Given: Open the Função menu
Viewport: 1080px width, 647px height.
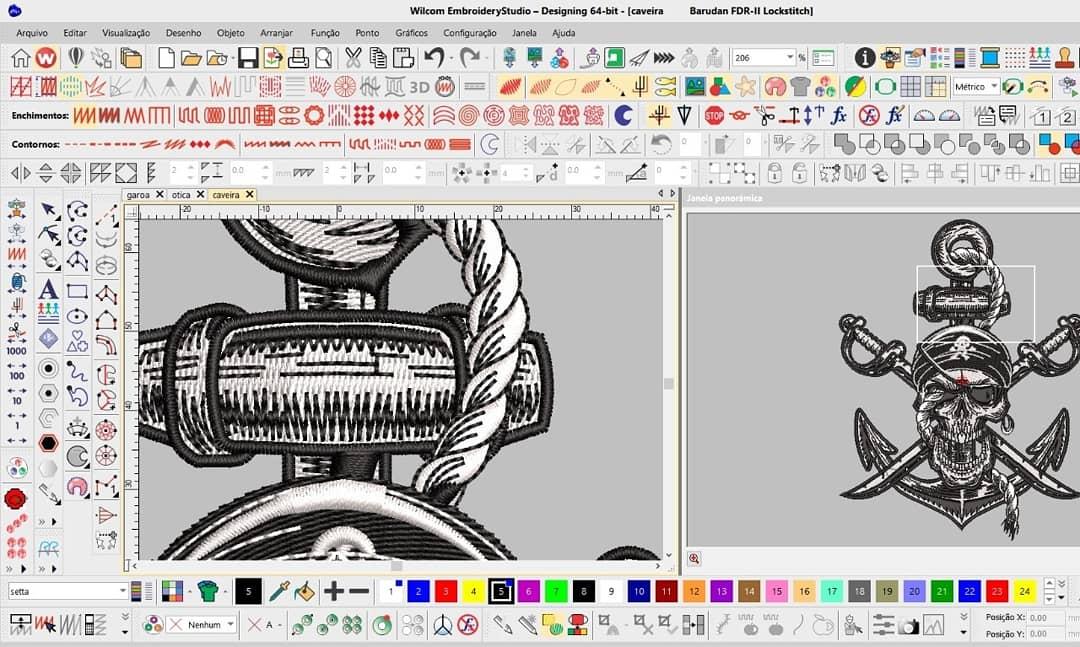Looking at the screenshot, I should point(325,32).
